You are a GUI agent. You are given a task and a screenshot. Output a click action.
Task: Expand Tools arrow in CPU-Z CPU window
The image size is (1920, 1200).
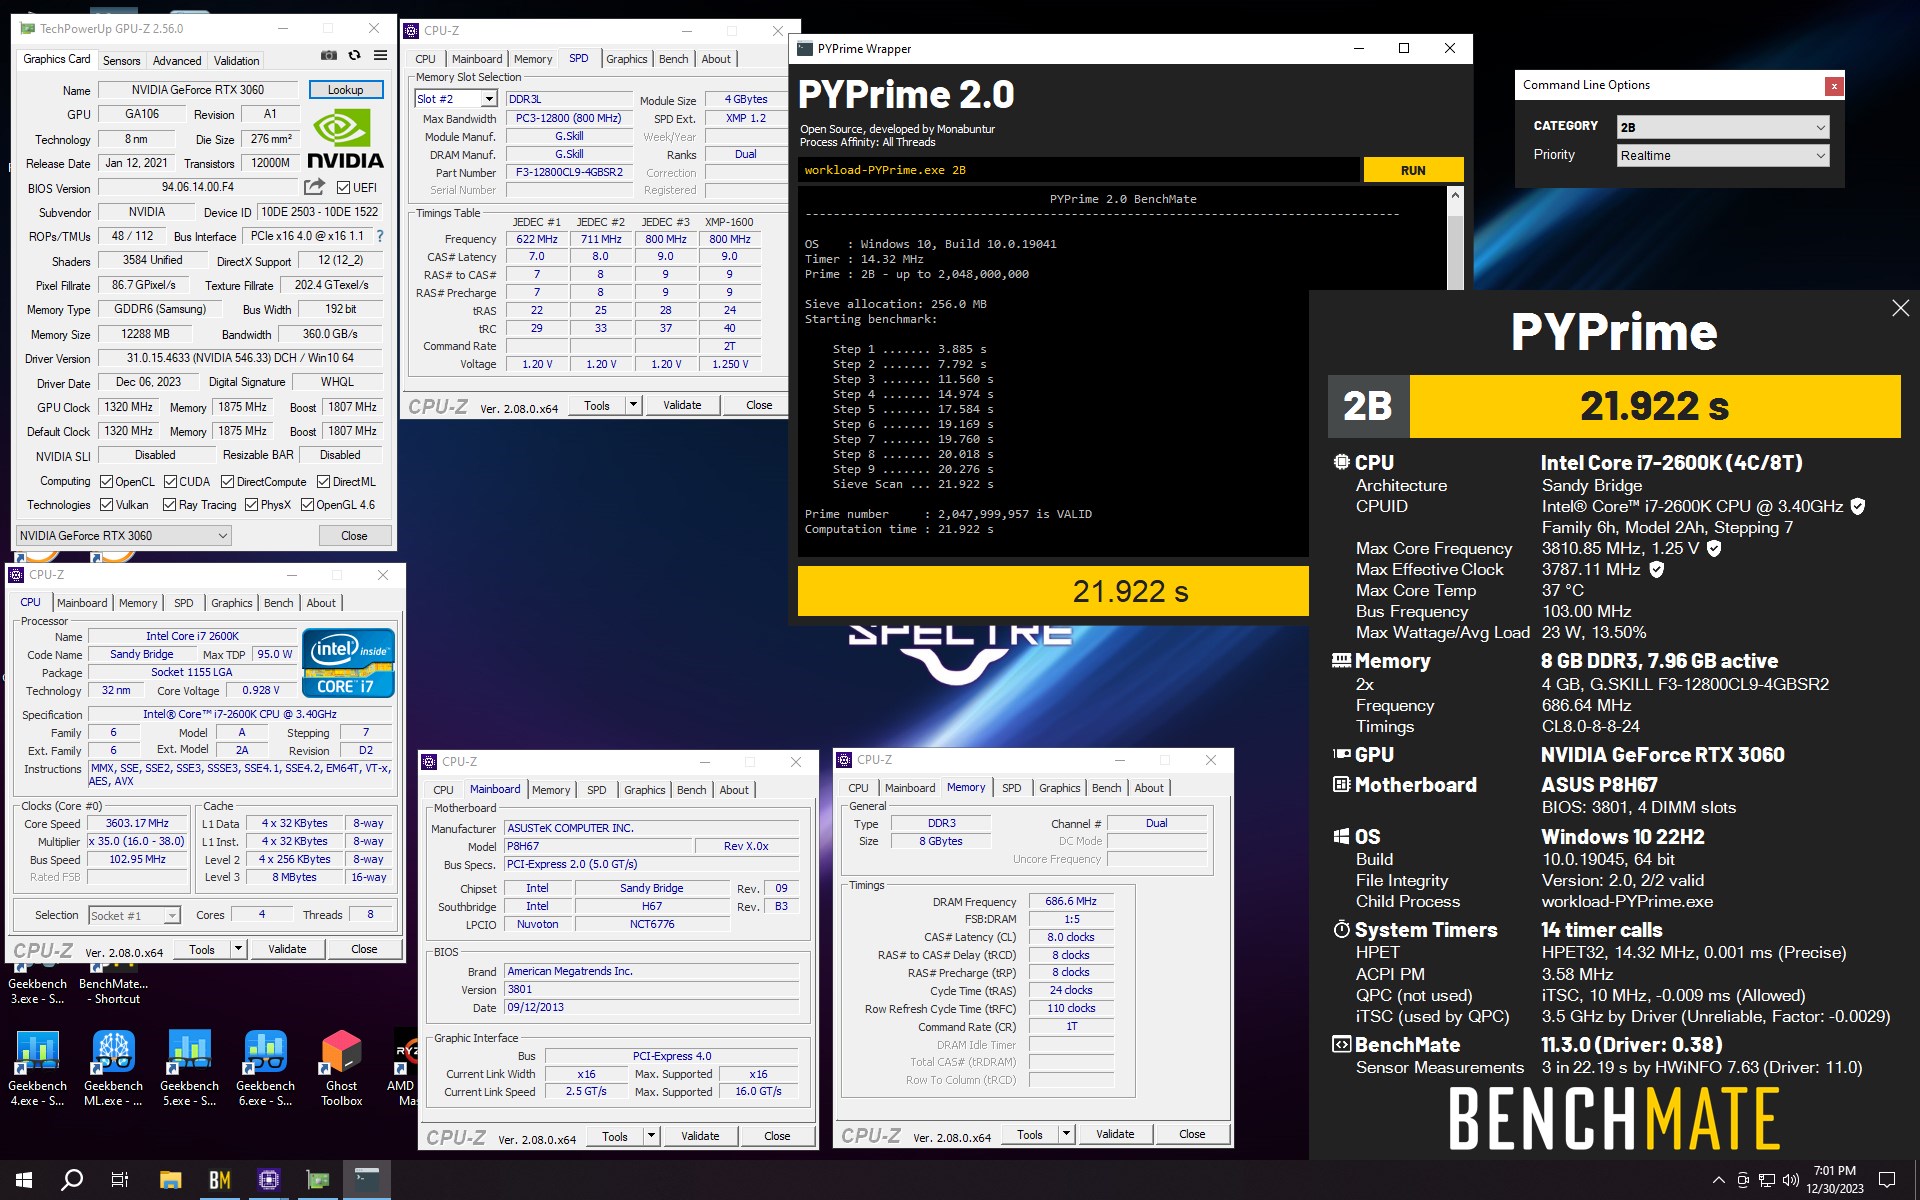[238, 949]
